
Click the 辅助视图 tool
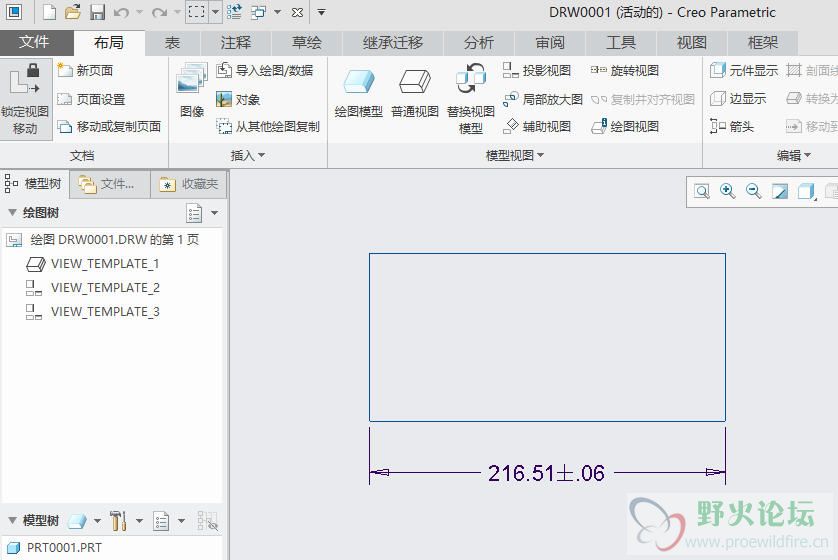pyautogui.click(x=537, y=127)
